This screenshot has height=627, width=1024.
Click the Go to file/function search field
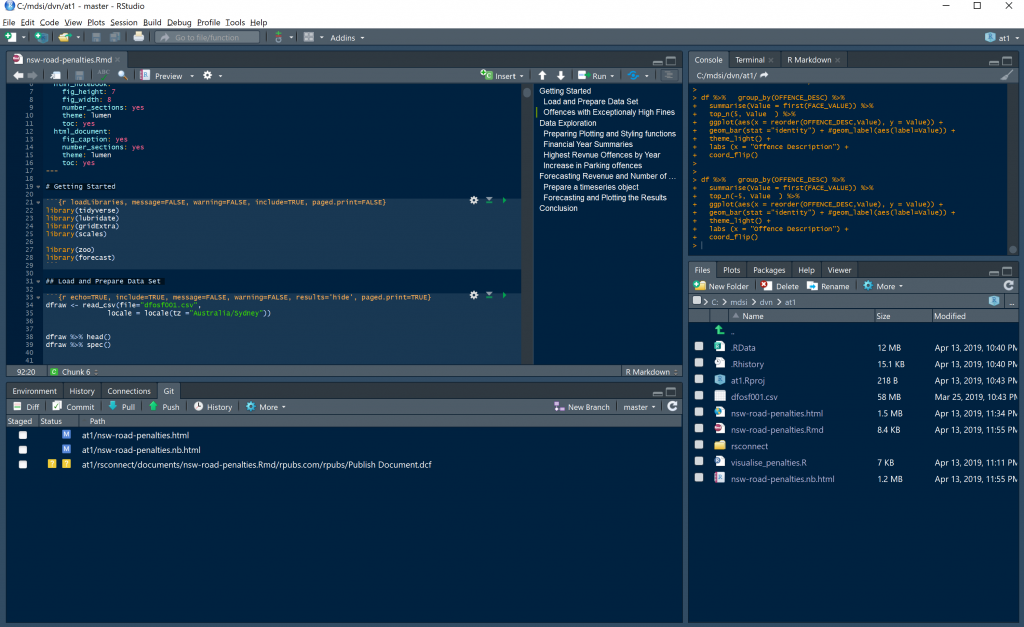(206, 38)
